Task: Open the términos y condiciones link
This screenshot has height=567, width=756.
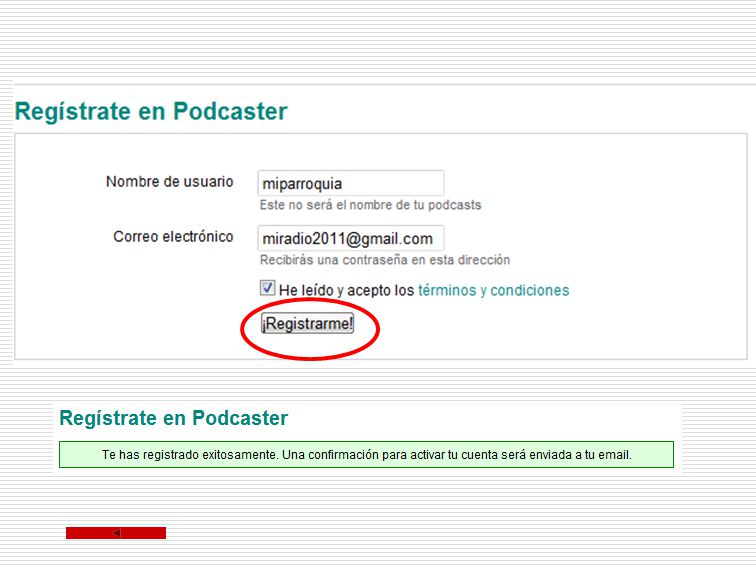Action: 493,290
